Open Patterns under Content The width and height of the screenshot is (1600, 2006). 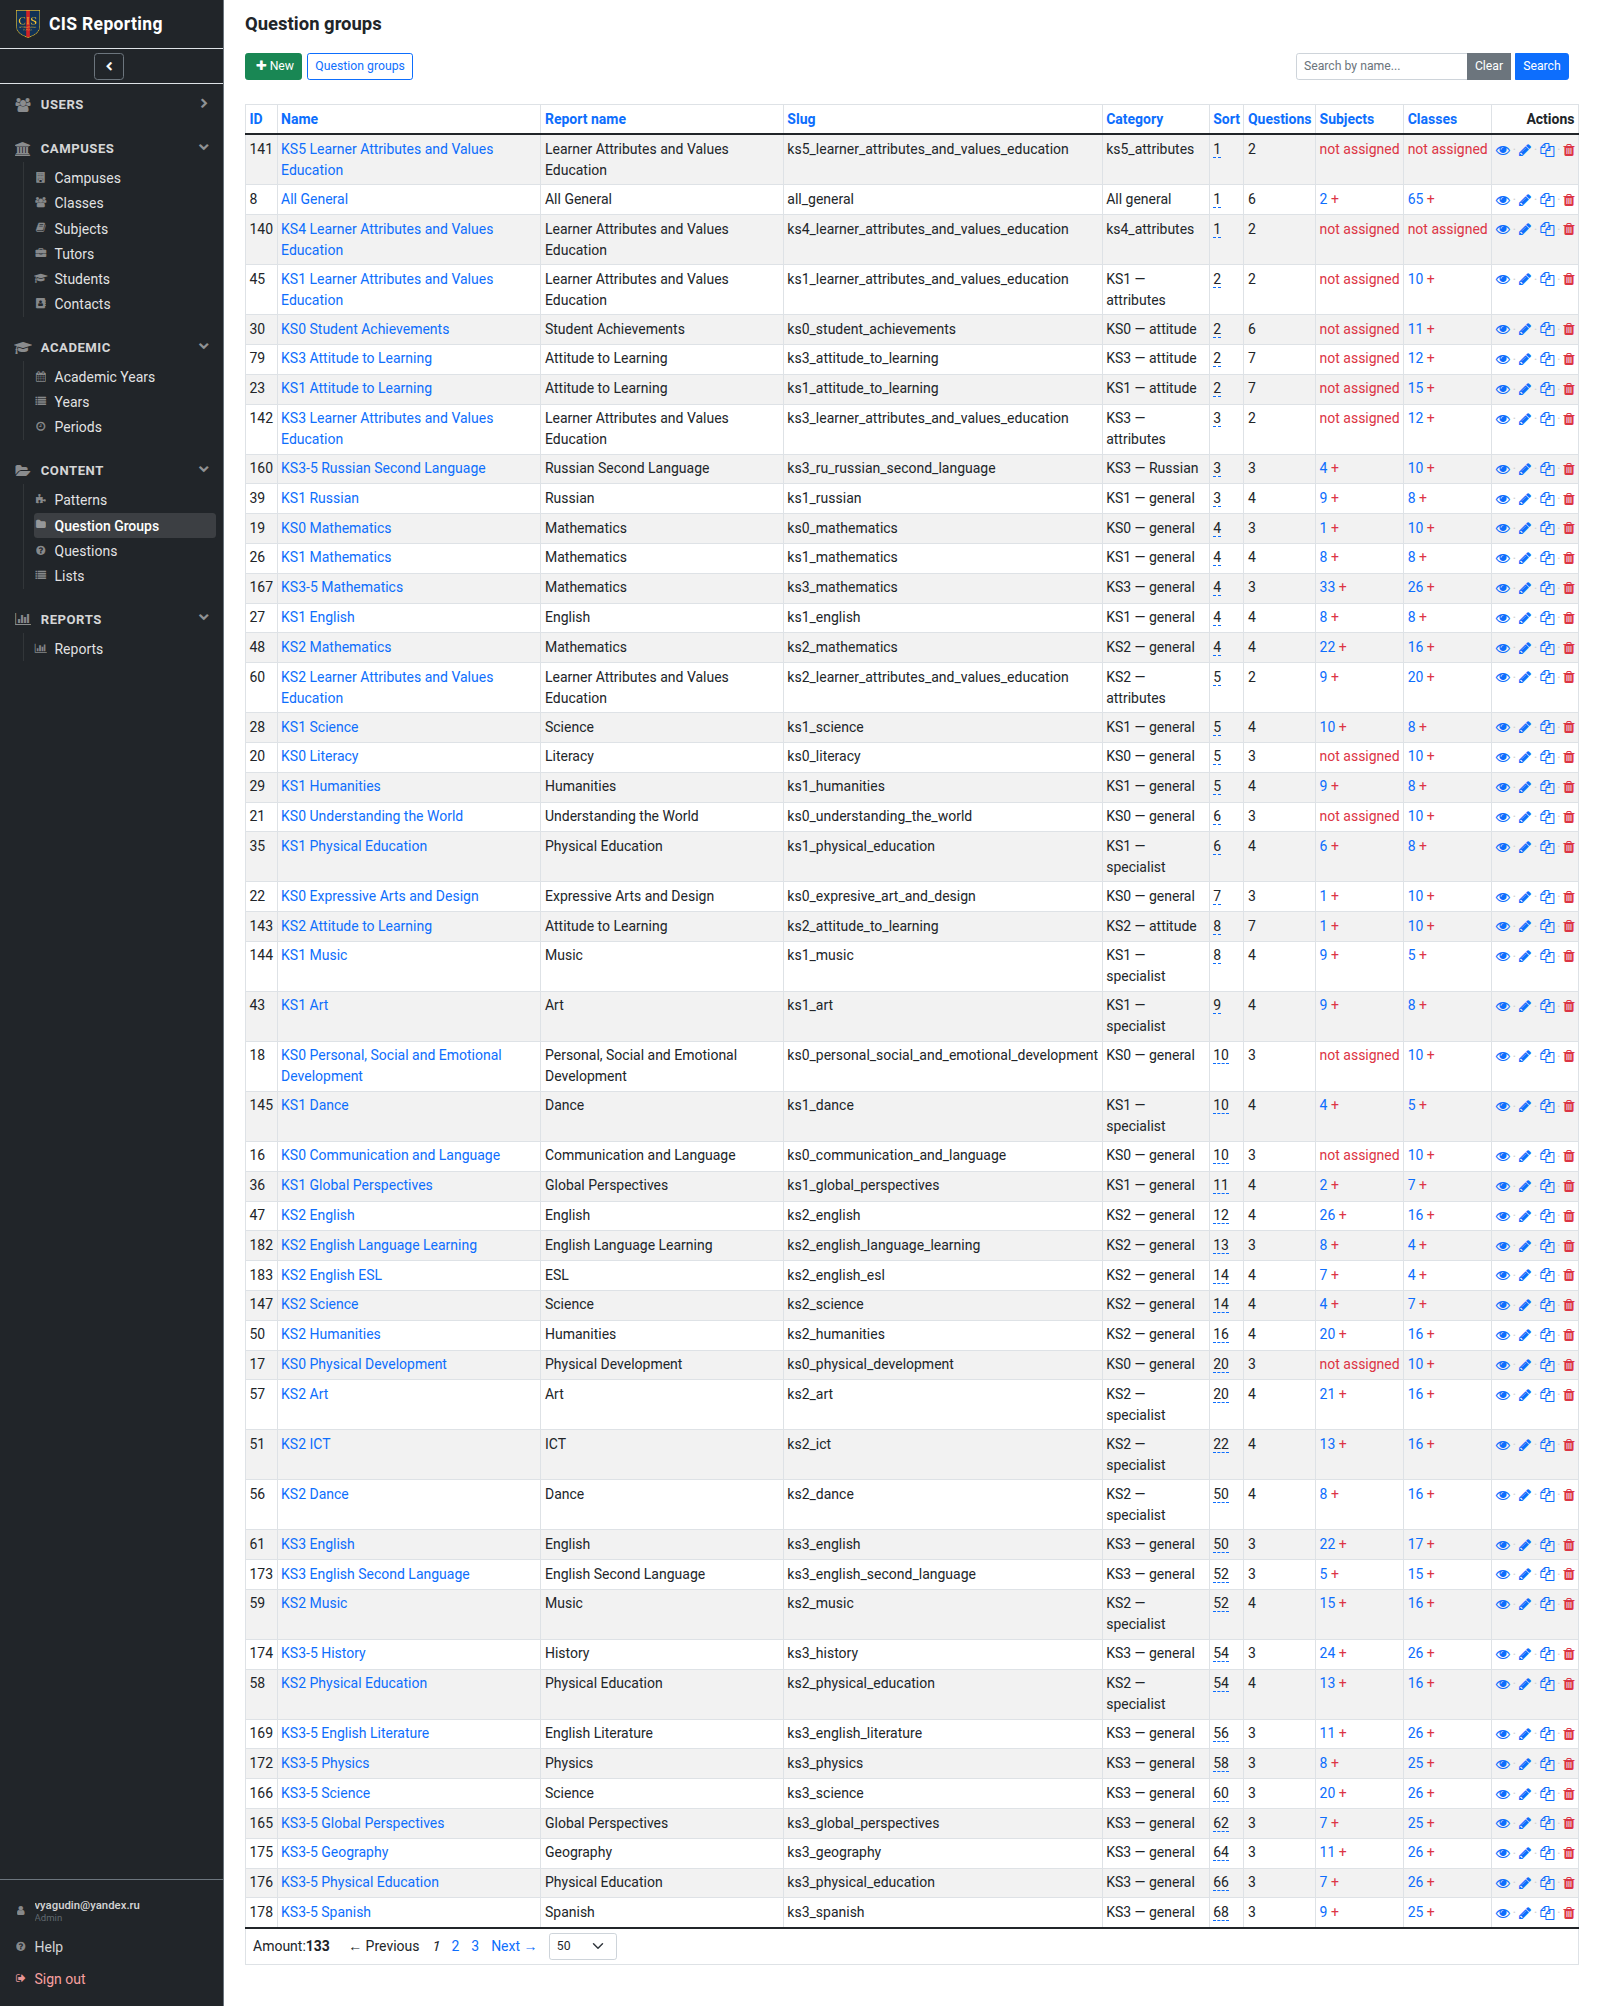click(80, 500)
